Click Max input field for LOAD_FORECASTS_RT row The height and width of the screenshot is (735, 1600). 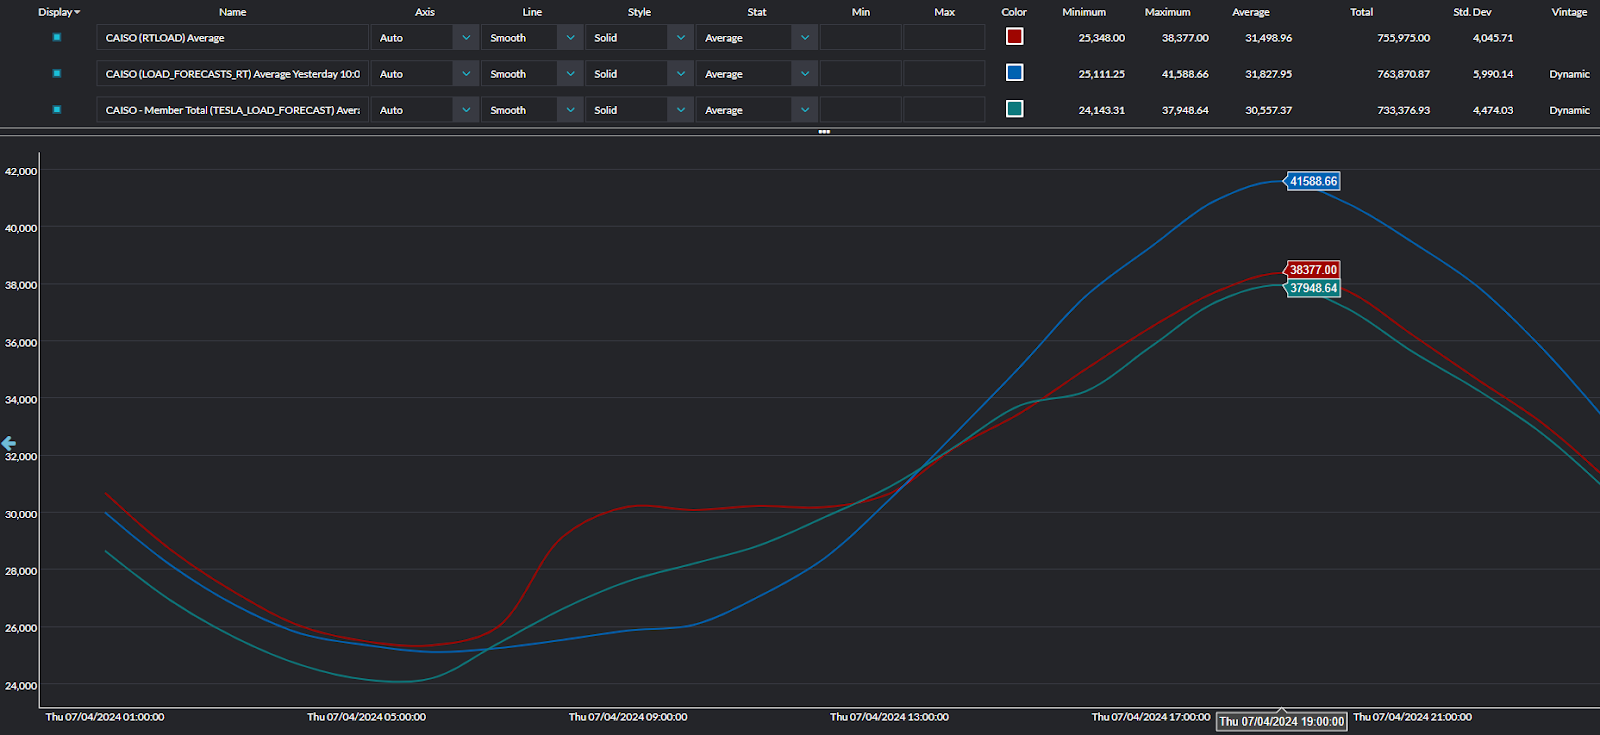click(x=944, y=74)
